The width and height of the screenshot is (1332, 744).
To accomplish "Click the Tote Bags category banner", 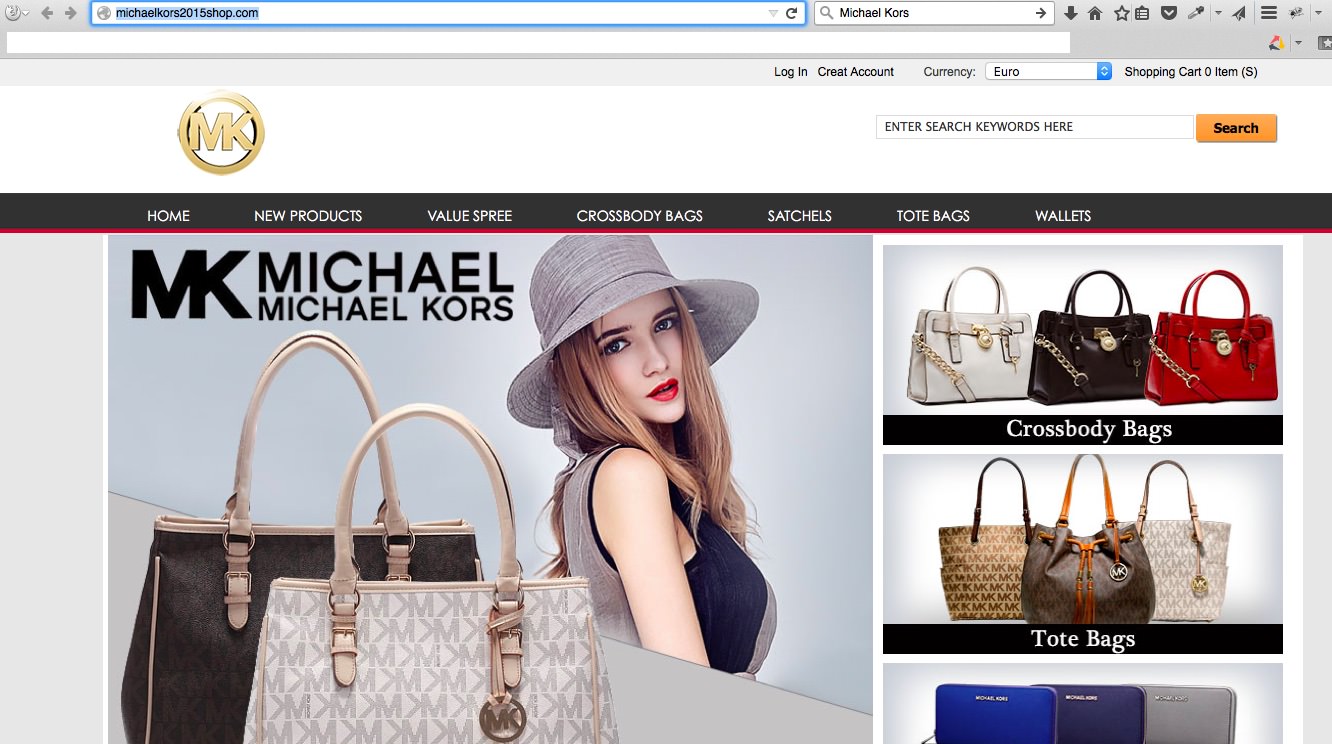I will 1083,638.
